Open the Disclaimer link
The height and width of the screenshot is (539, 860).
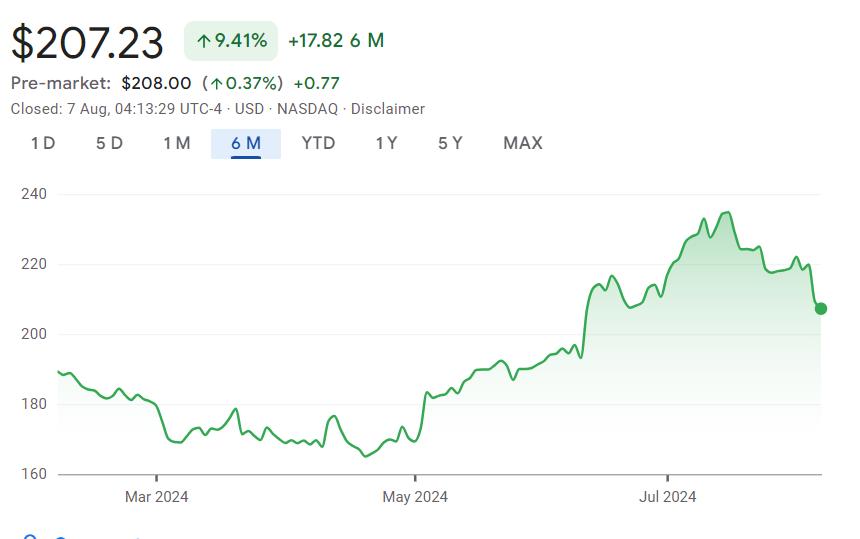point(388,109)
